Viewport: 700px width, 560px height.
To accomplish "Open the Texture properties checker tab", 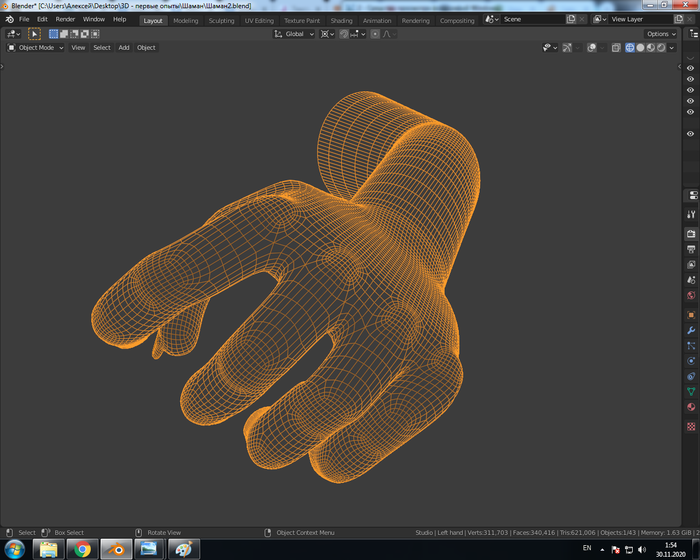I will pos(691,426).
